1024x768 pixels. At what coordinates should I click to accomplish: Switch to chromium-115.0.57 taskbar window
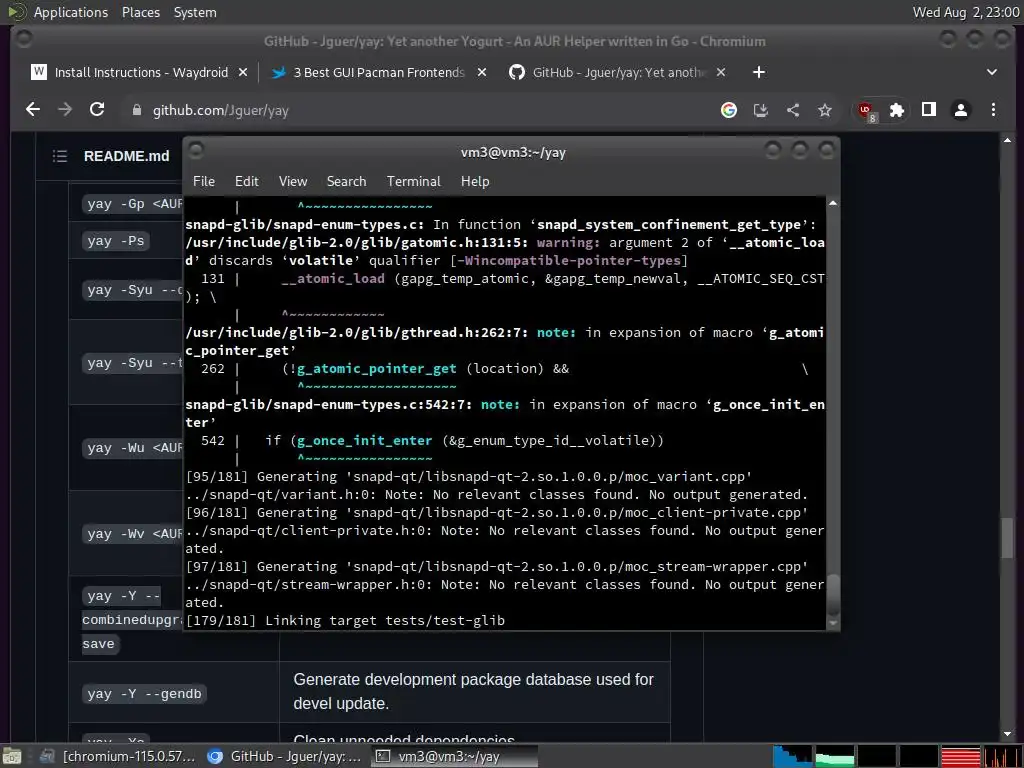click(x=118, y=756)
